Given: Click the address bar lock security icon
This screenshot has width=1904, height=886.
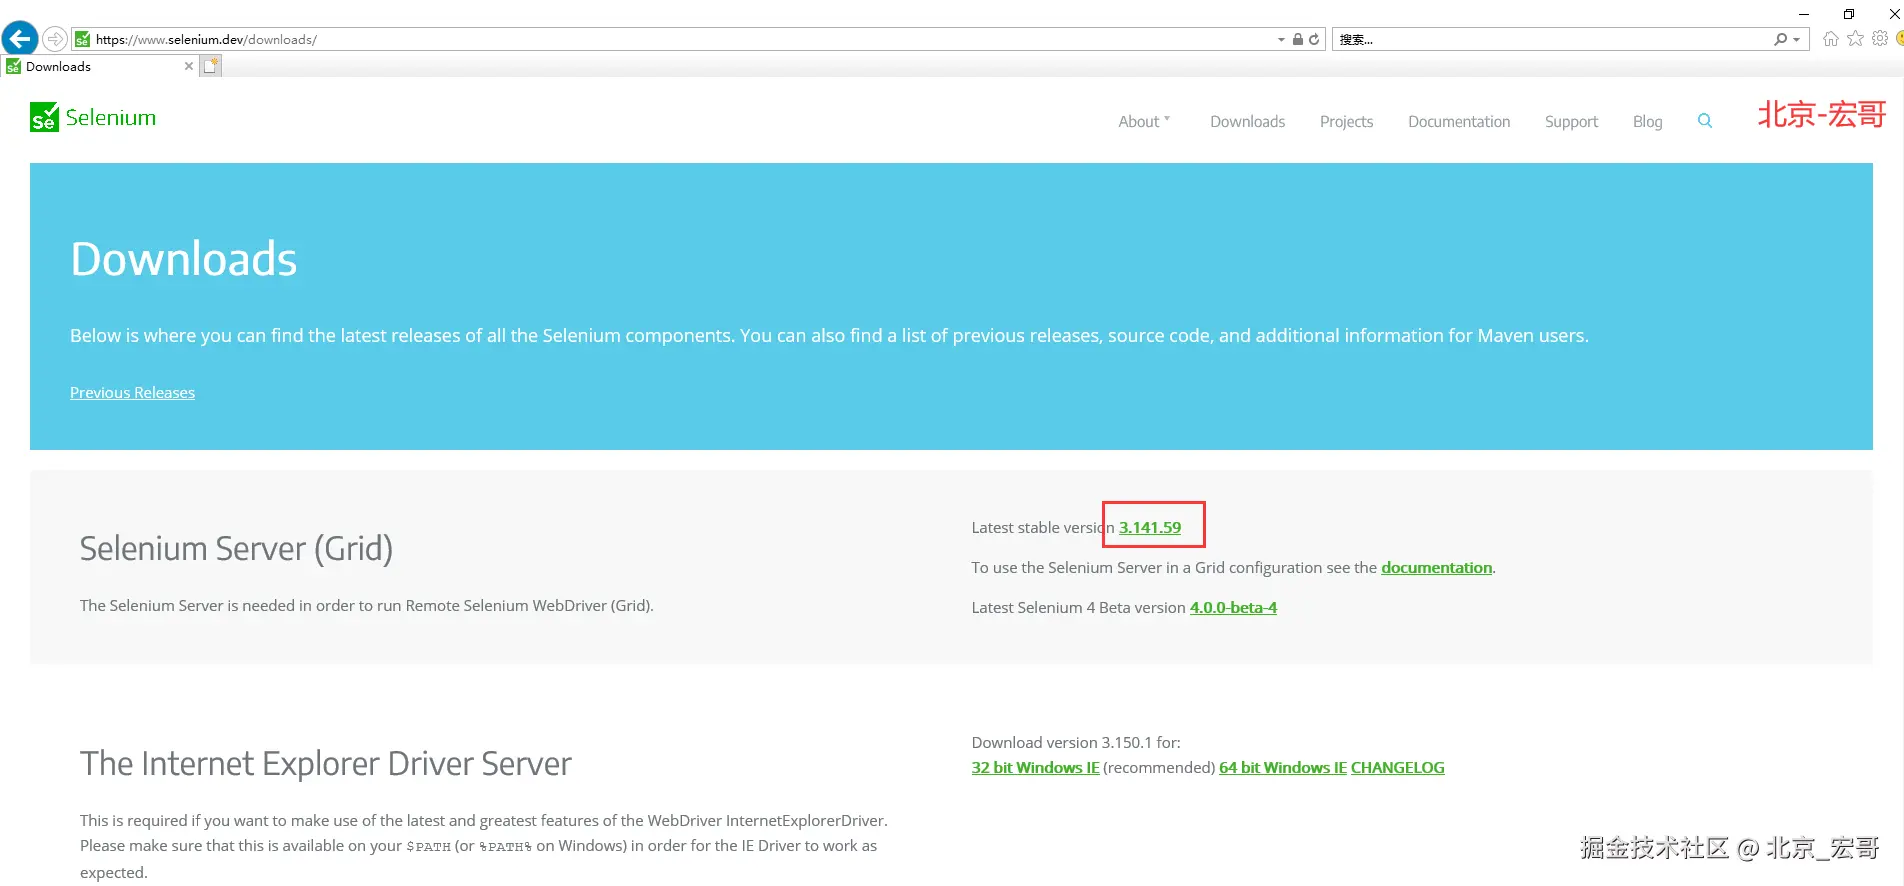Looking at the screenshot, I should (x=1298, y=39).
